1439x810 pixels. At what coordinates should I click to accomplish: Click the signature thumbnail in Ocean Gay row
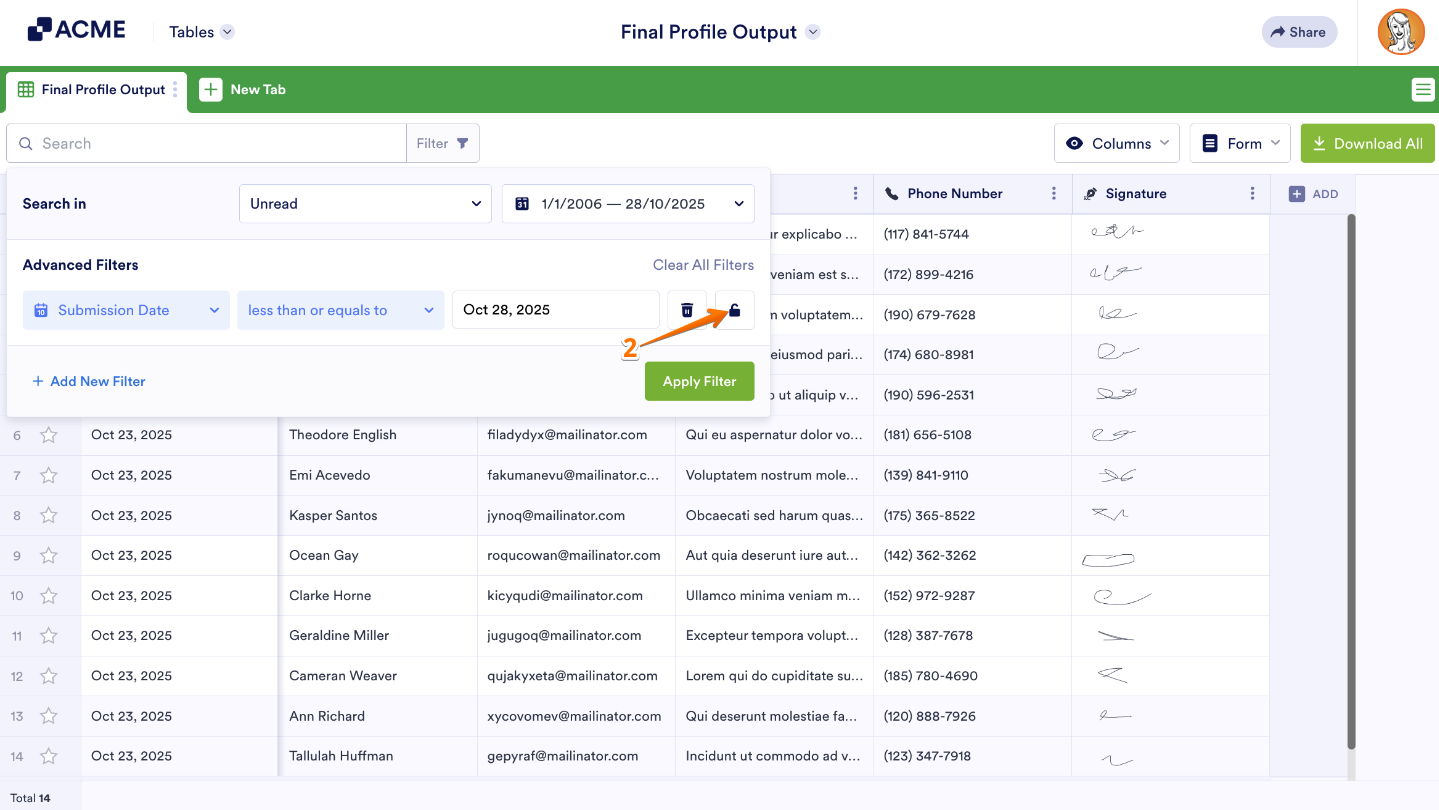(1108, 559)
